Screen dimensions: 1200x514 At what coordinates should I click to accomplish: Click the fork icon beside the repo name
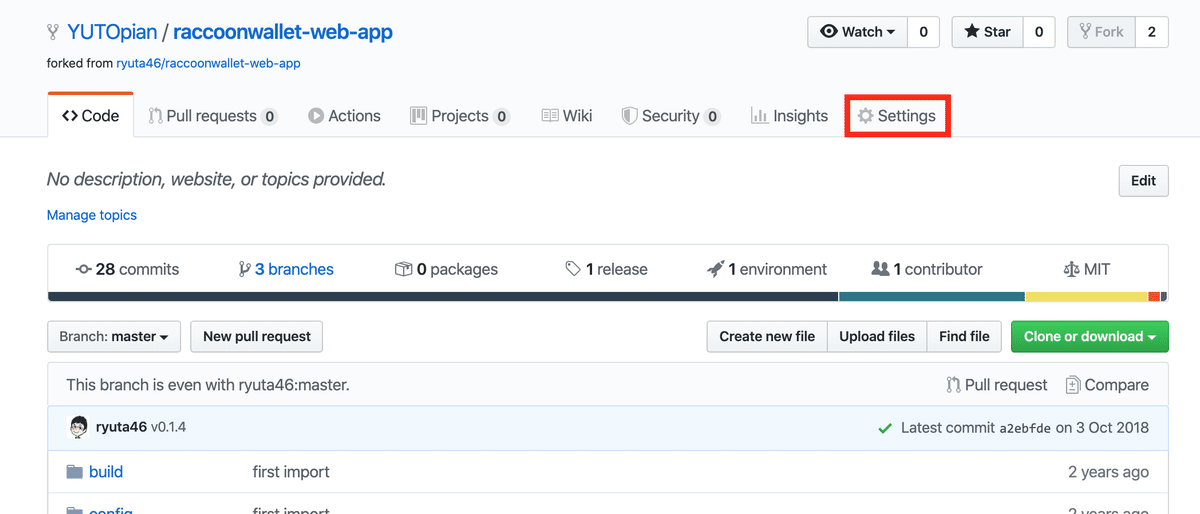pos(53,33)
